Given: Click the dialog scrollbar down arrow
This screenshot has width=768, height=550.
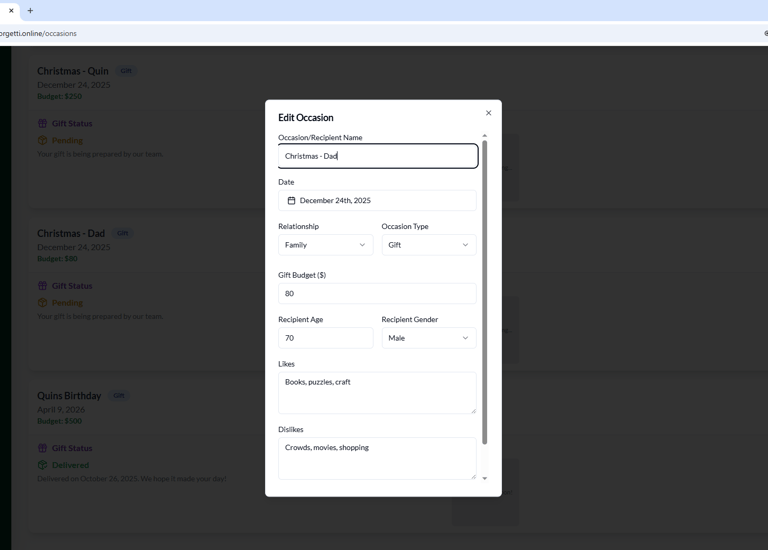Looking at the screenshot, I should click(x=485, y=478).
